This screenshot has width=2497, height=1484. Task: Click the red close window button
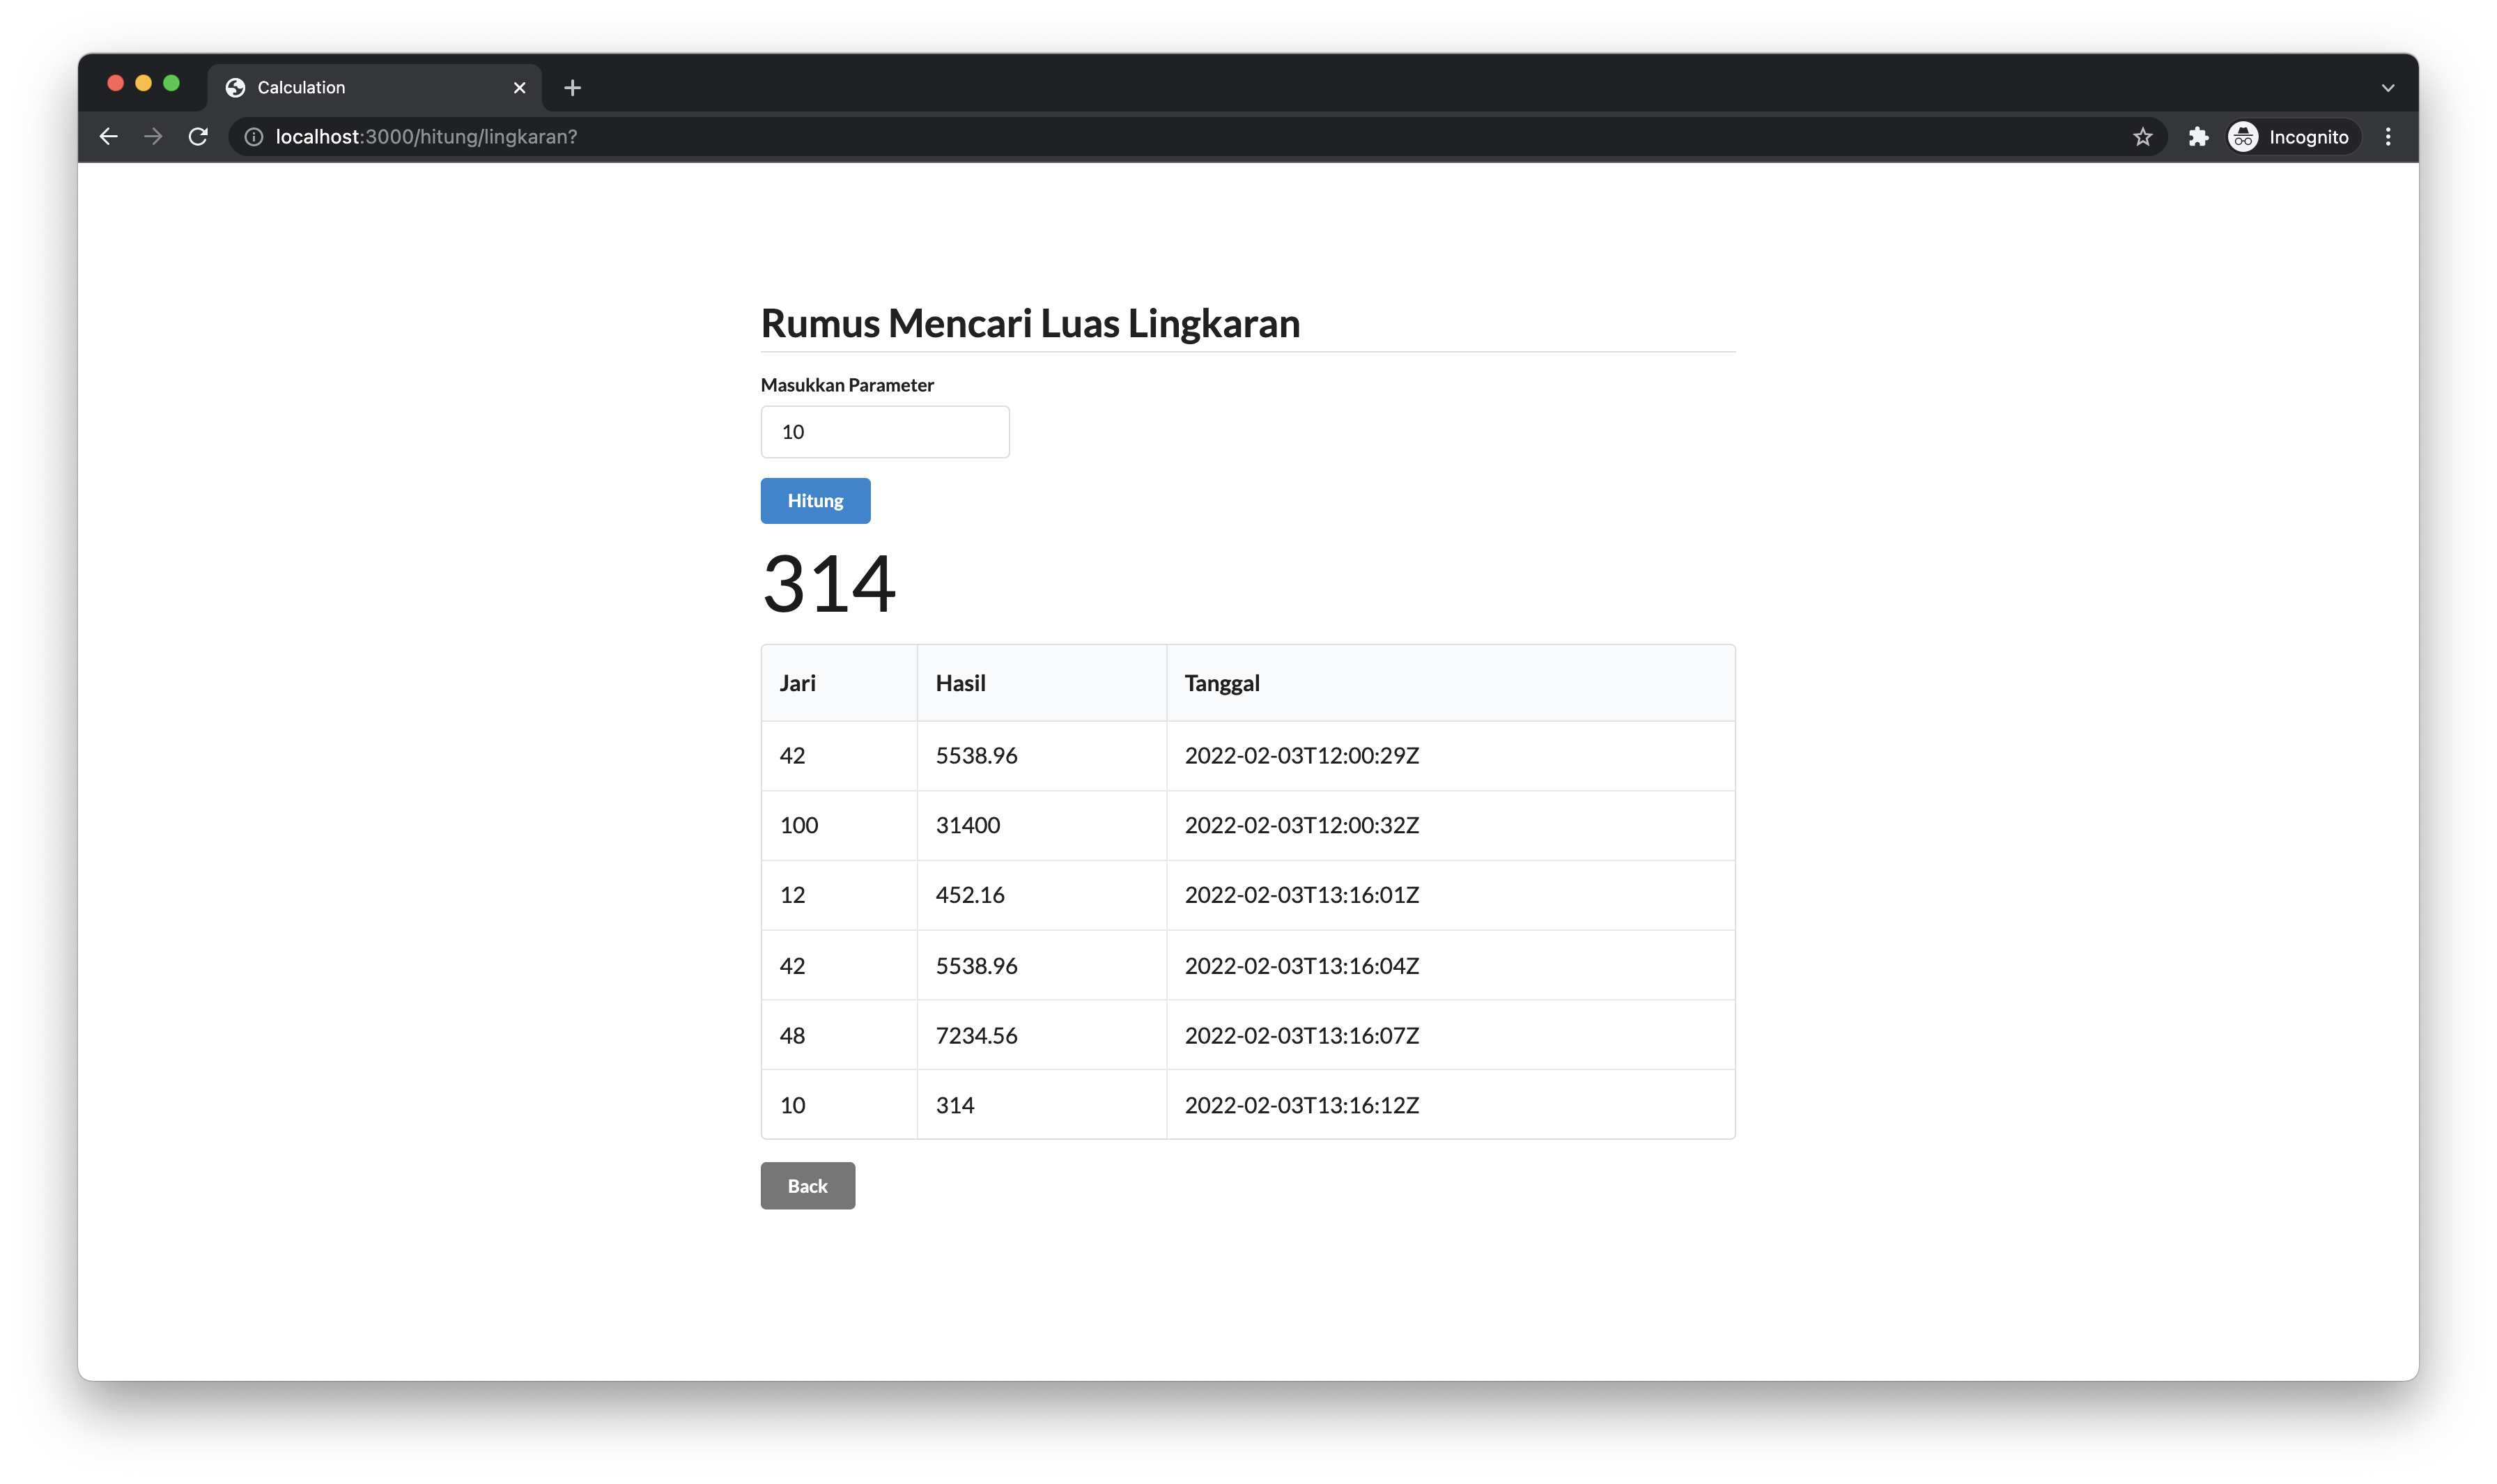[115, 83]
